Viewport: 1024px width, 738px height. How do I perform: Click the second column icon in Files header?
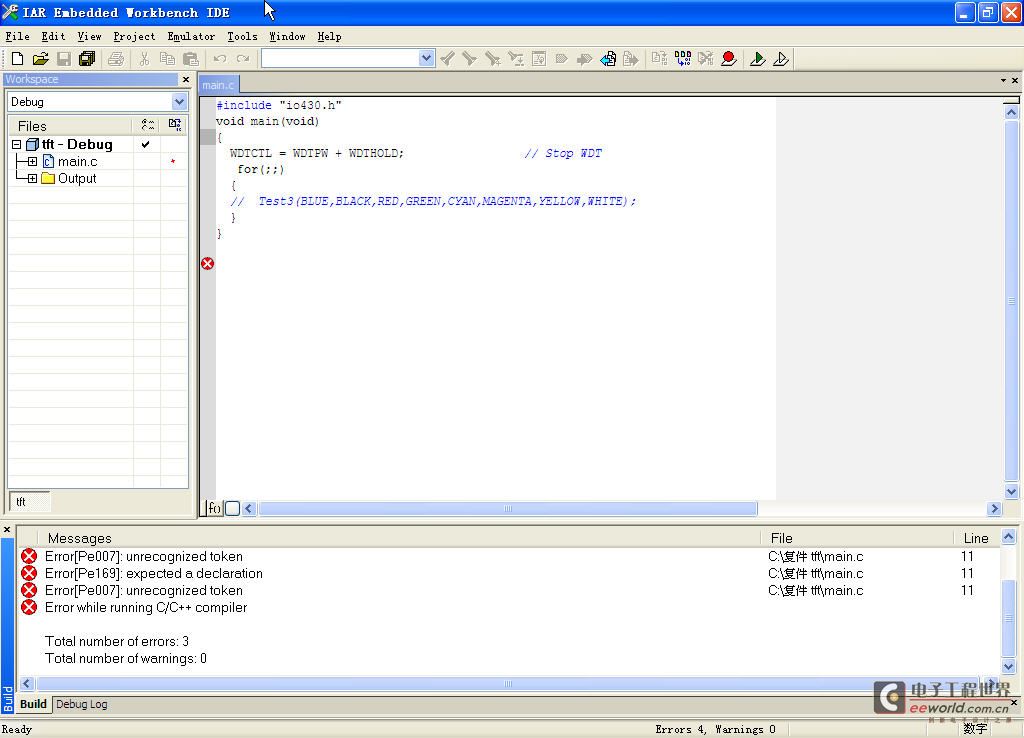tap(174, 125)
